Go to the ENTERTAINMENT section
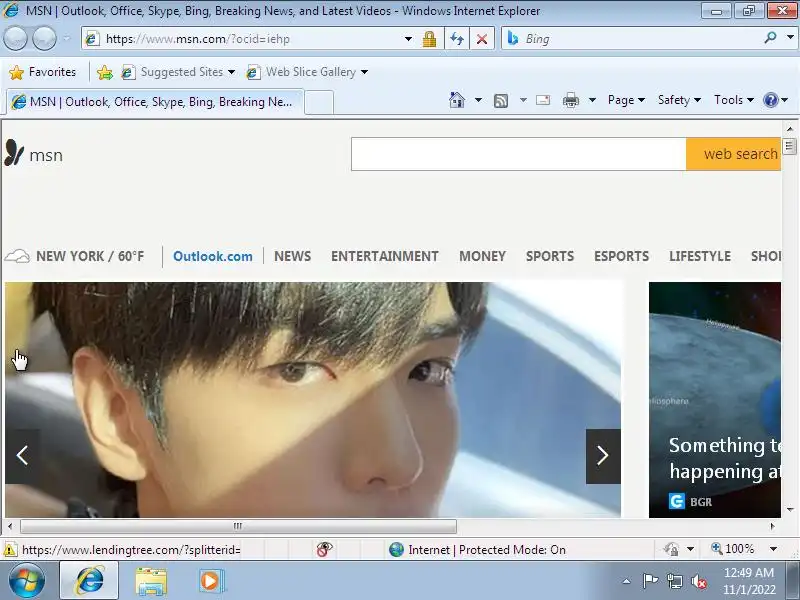Screen dimensions: 800x600 pos(385,256)
